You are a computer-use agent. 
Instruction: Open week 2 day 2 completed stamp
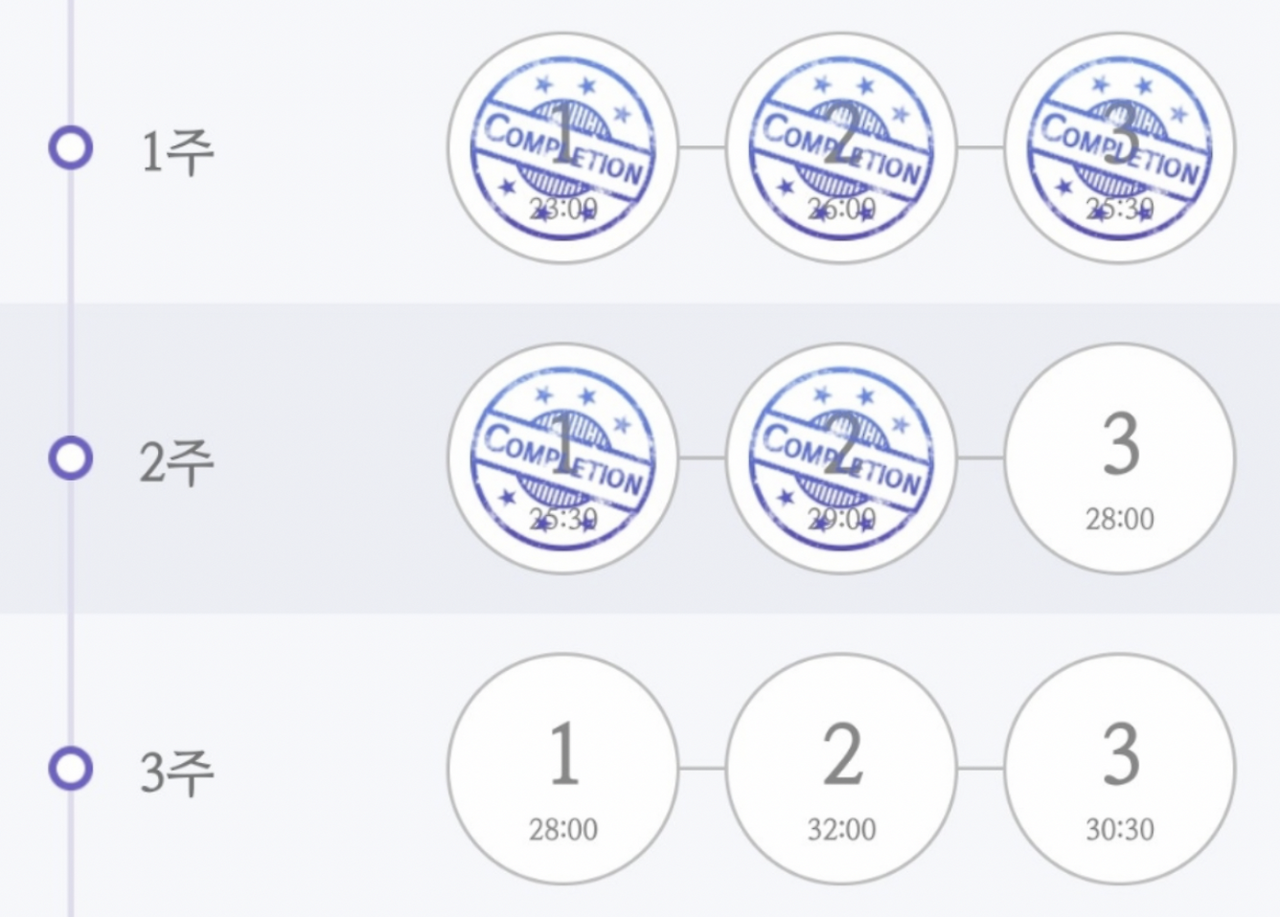(841, 458)
